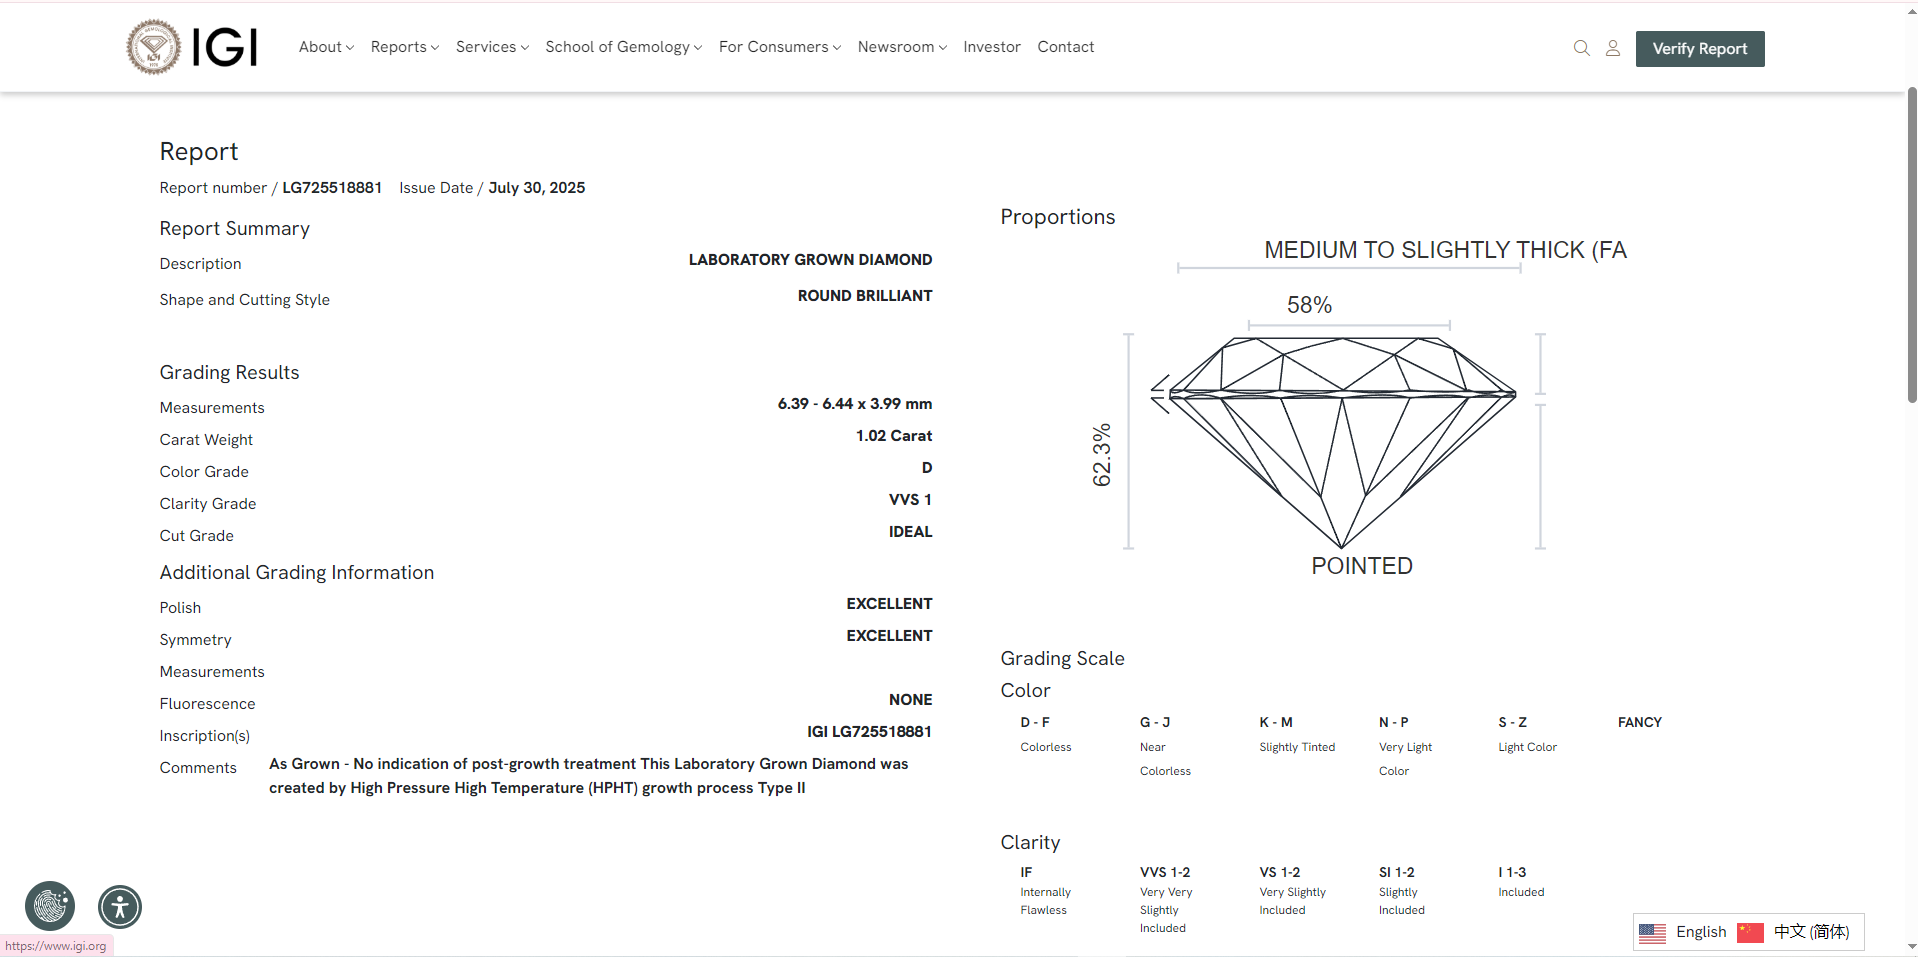Open the Services dropdown
Screen dimensions: 1918x957
pyautogui.click(x=492, y=47)
